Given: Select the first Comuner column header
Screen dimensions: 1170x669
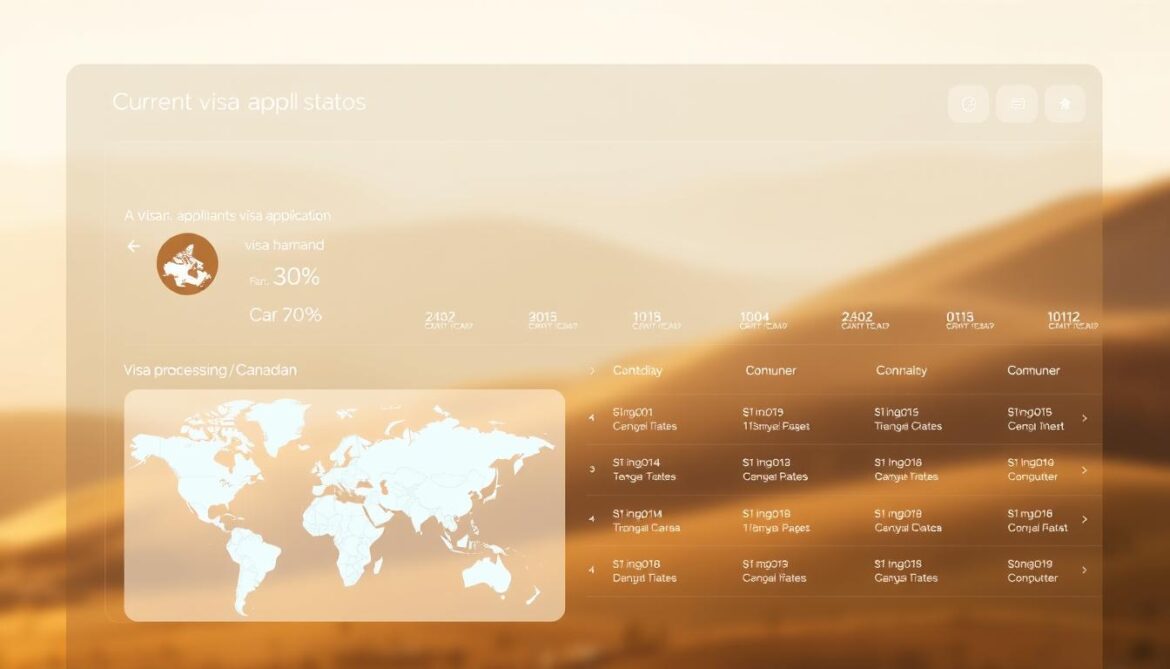Looking at the screenshot, I should pos(770,370).
